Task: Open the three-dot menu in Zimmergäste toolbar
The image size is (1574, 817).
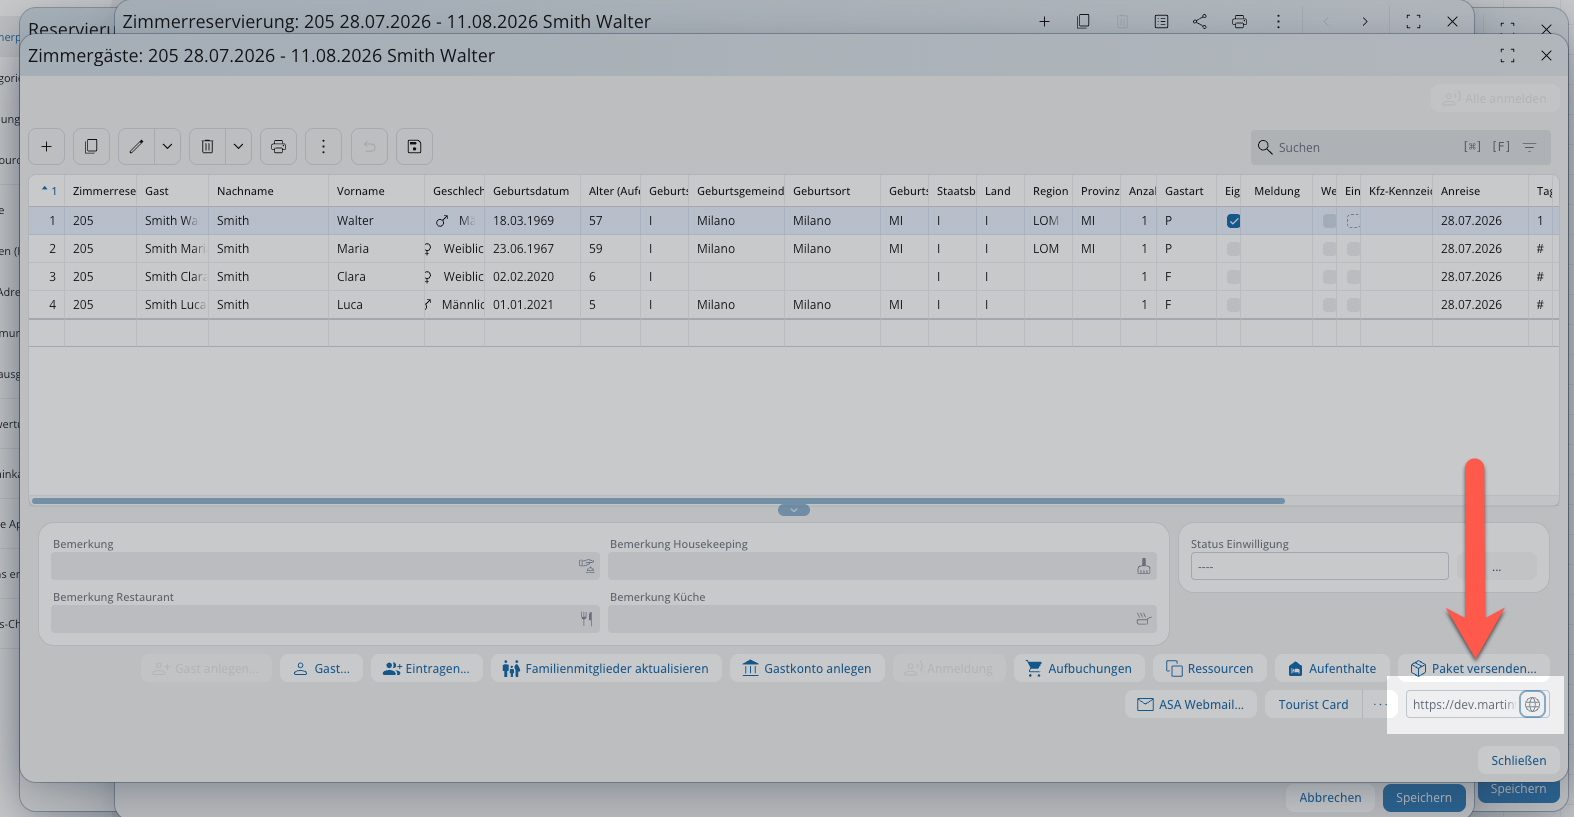Action: coord(323,147)
